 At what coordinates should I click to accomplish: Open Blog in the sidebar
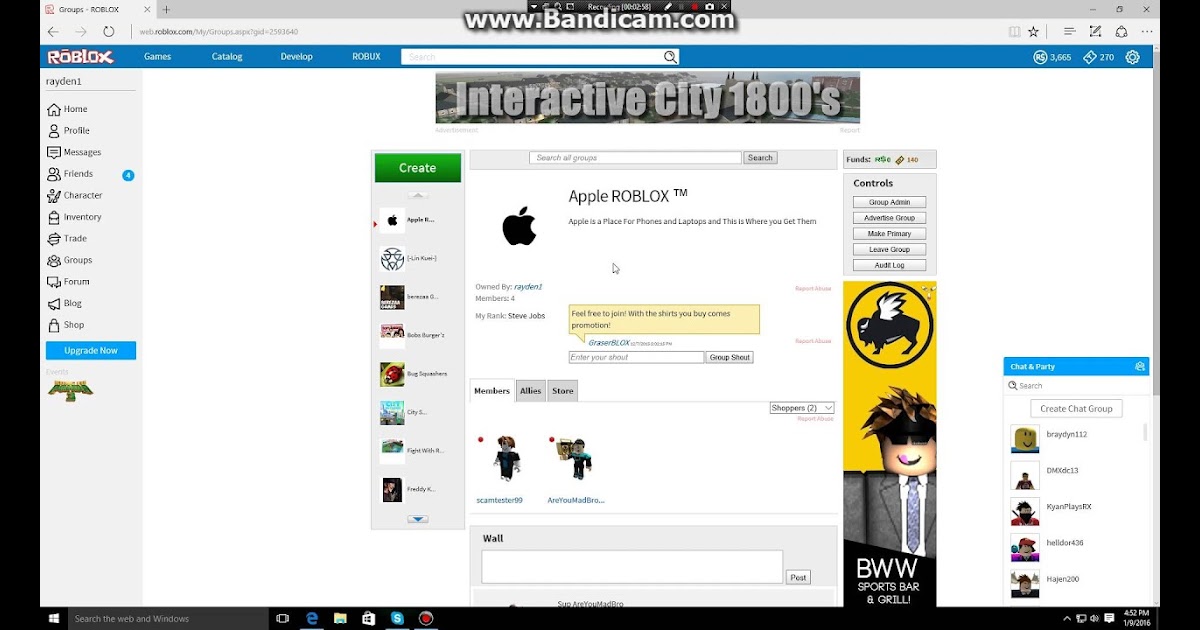65,303
